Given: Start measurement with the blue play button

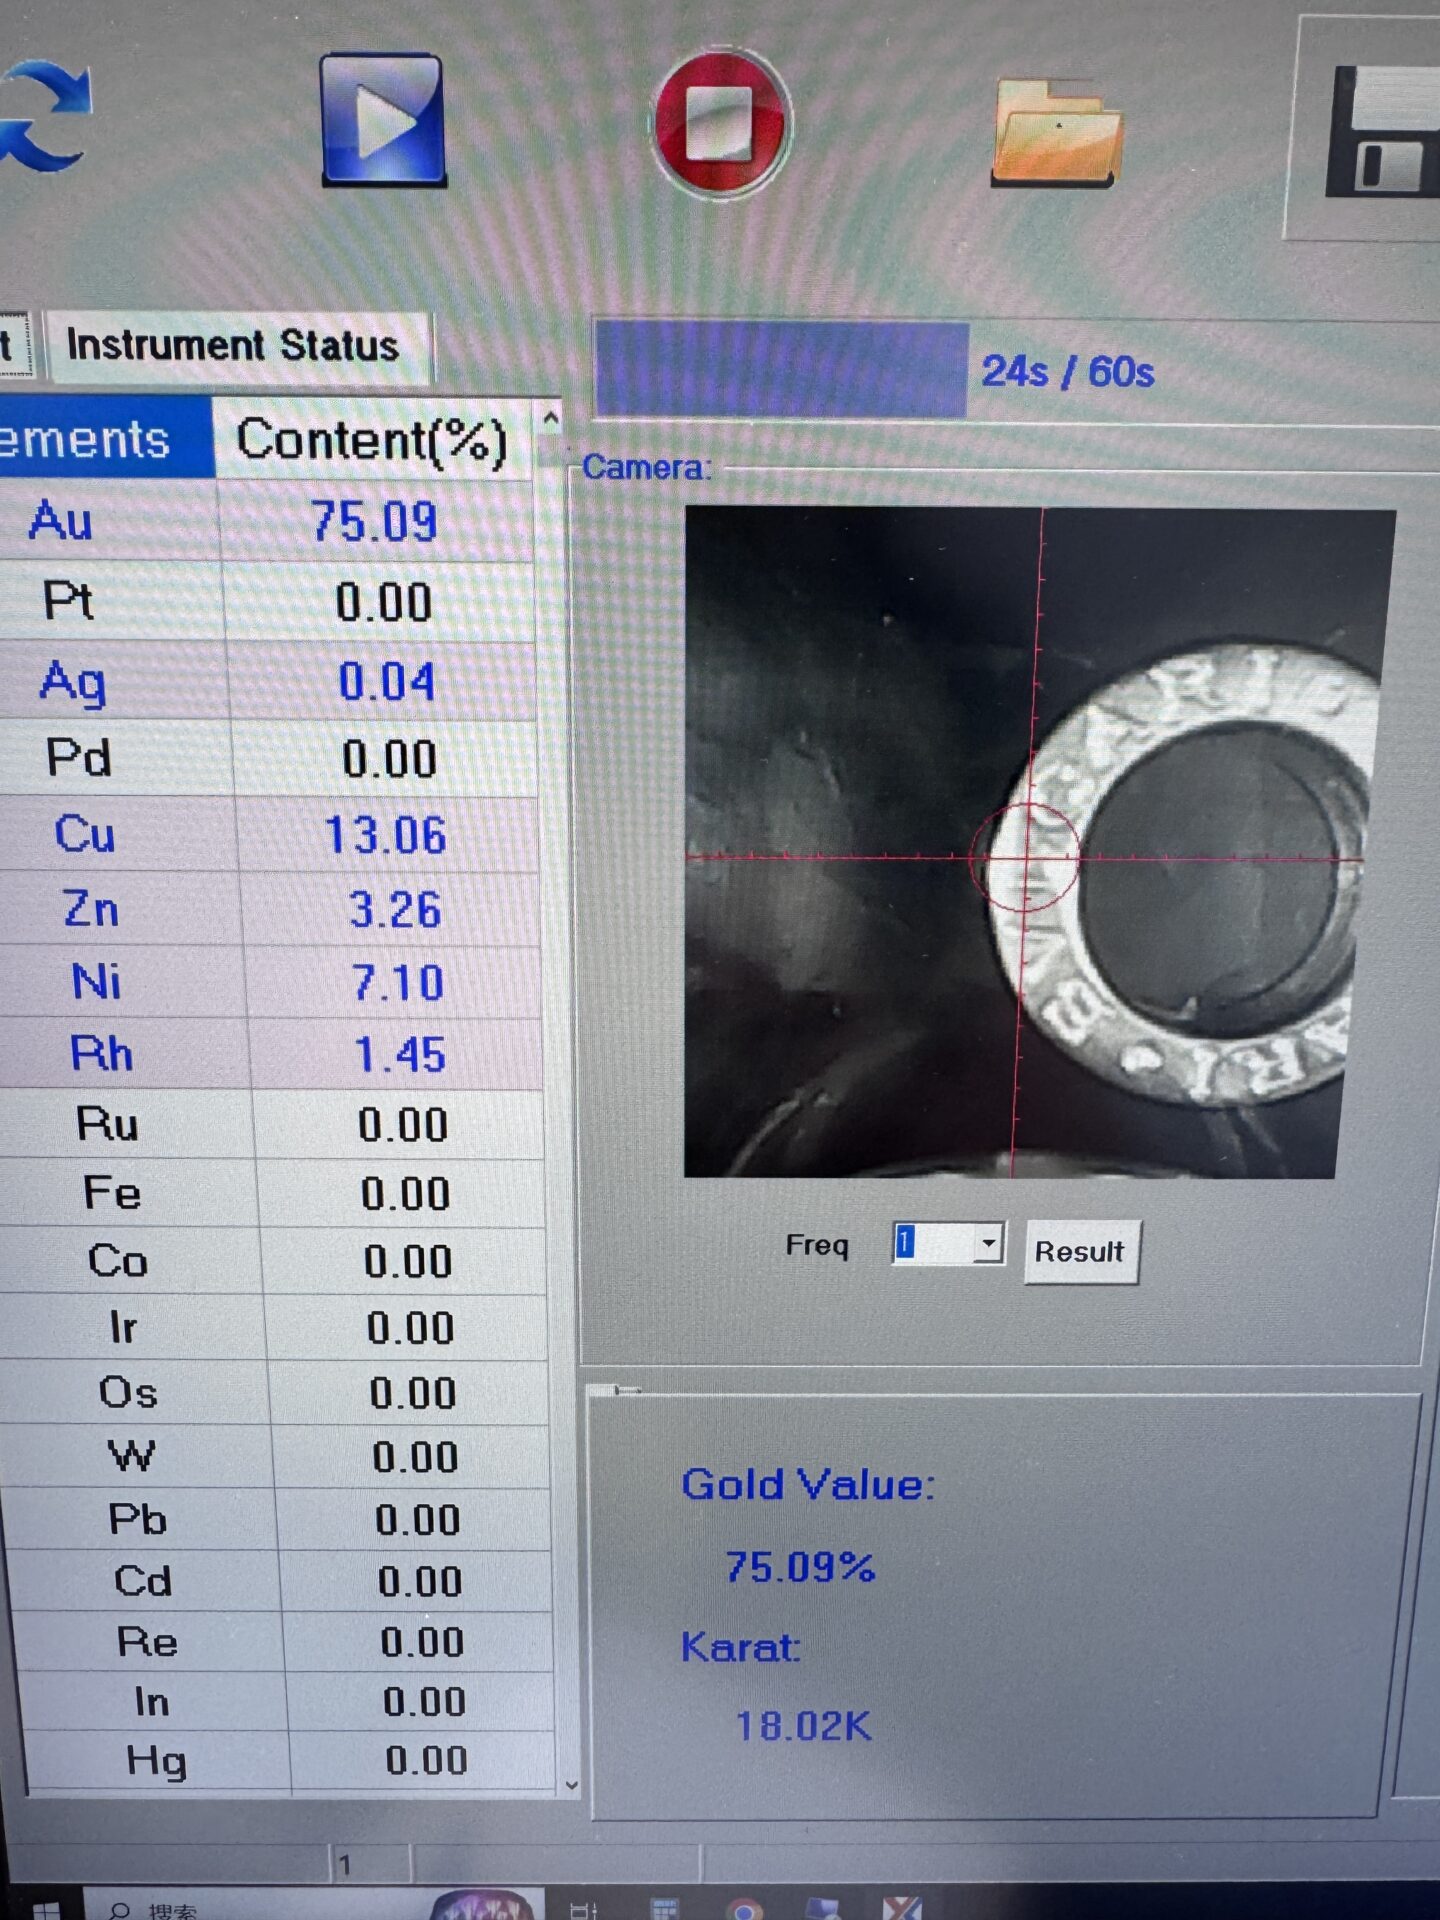Looking at the screenshot, I should [383, 120].
